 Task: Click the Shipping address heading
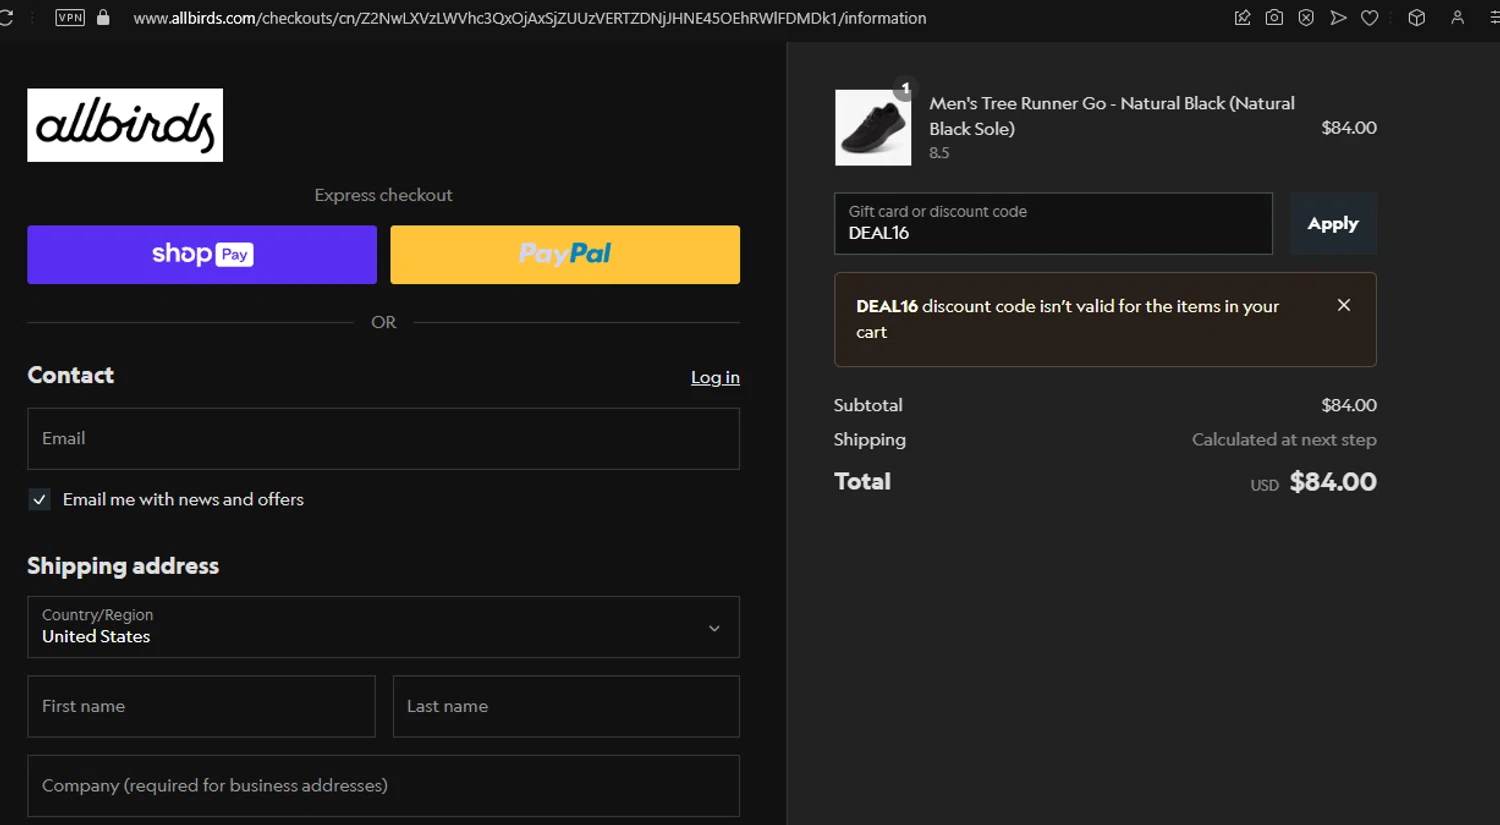pos(123,566)
